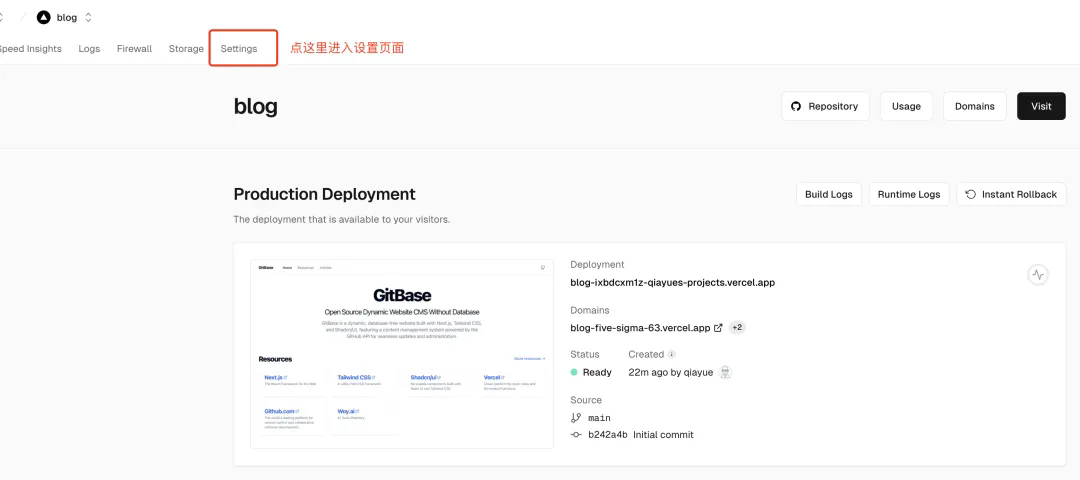Click the rollback arrow icon in Instant Rollback
This screenshot has width=1080, height=480.
point(970,194)
